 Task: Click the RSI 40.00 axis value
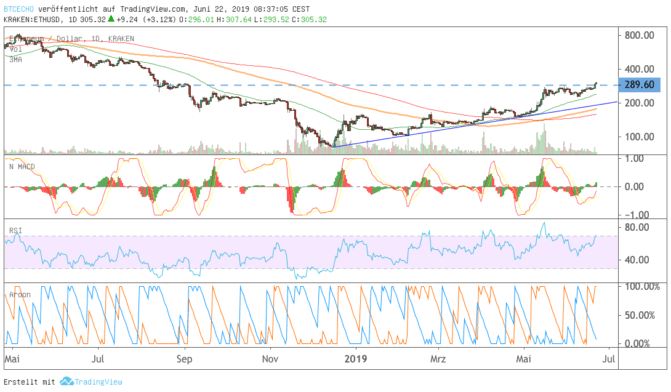coord(637,260)
